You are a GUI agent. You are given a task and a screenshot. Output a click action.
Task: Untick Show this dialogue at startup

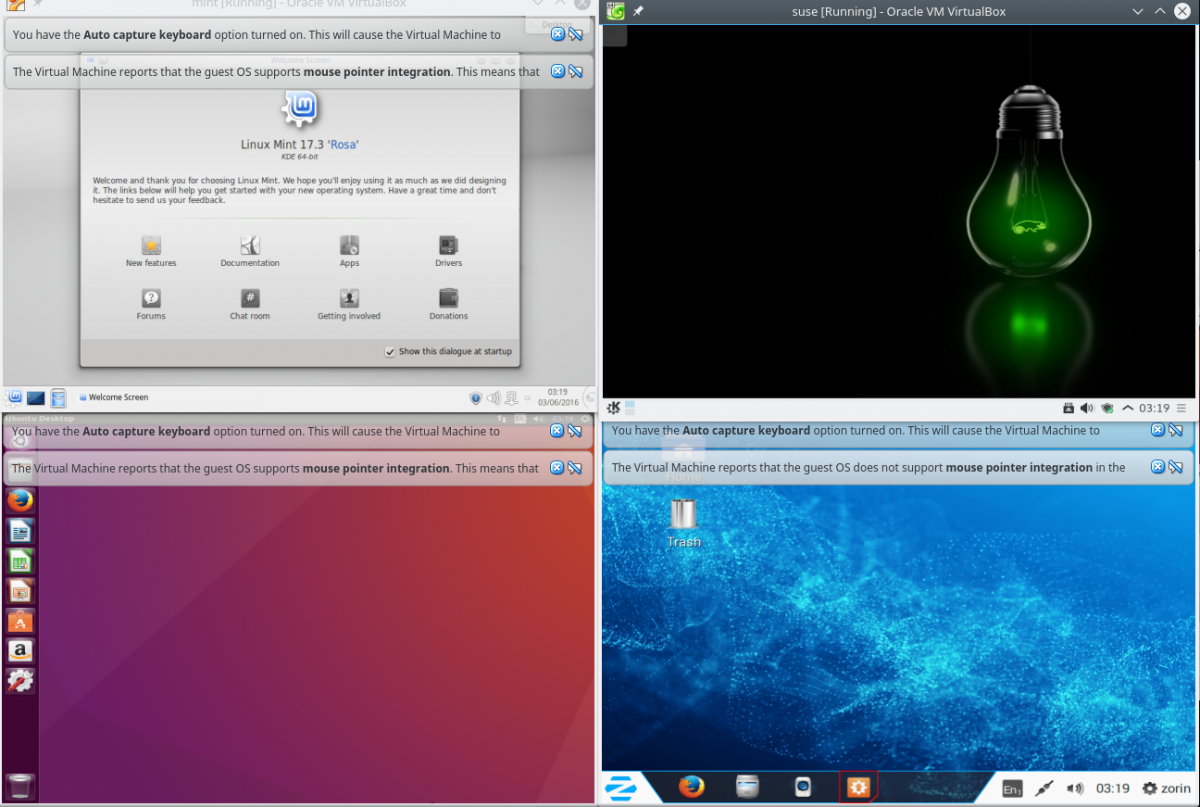pyautogui.click(x=390, y=352)
